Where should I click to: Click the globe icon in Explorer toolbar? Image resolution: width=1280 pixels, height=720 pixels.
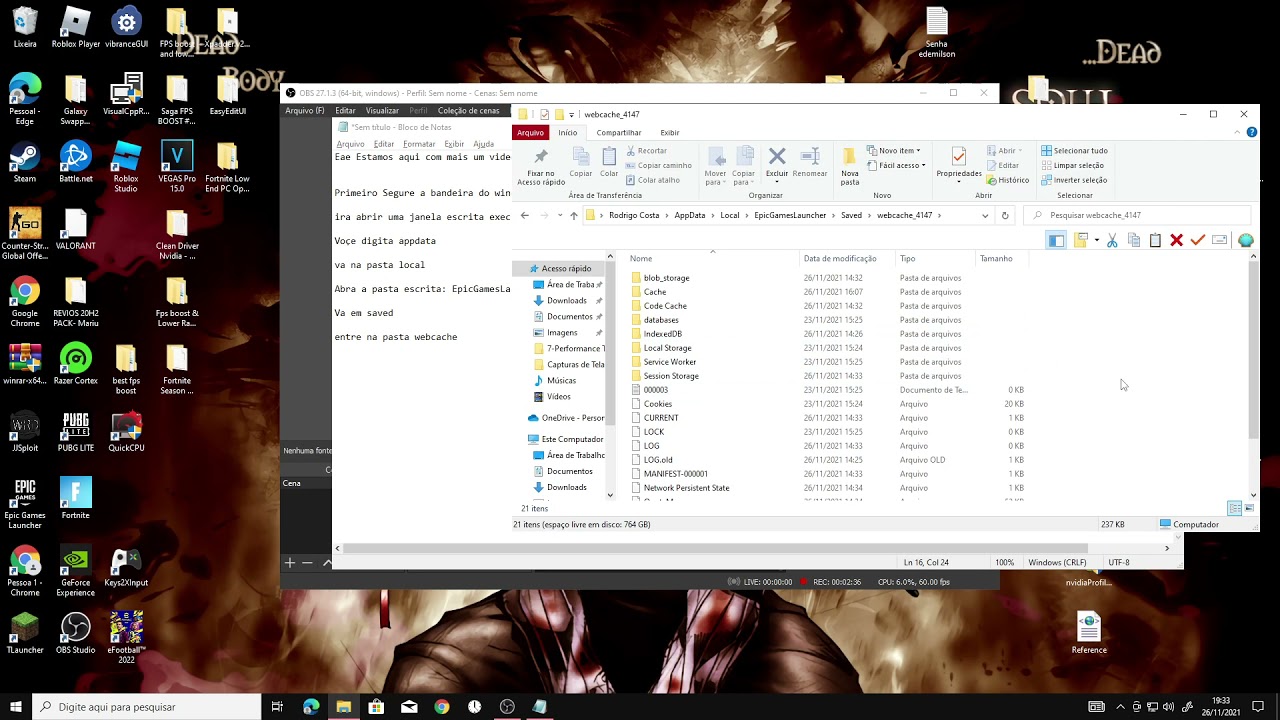click(x=1245, y=240)
